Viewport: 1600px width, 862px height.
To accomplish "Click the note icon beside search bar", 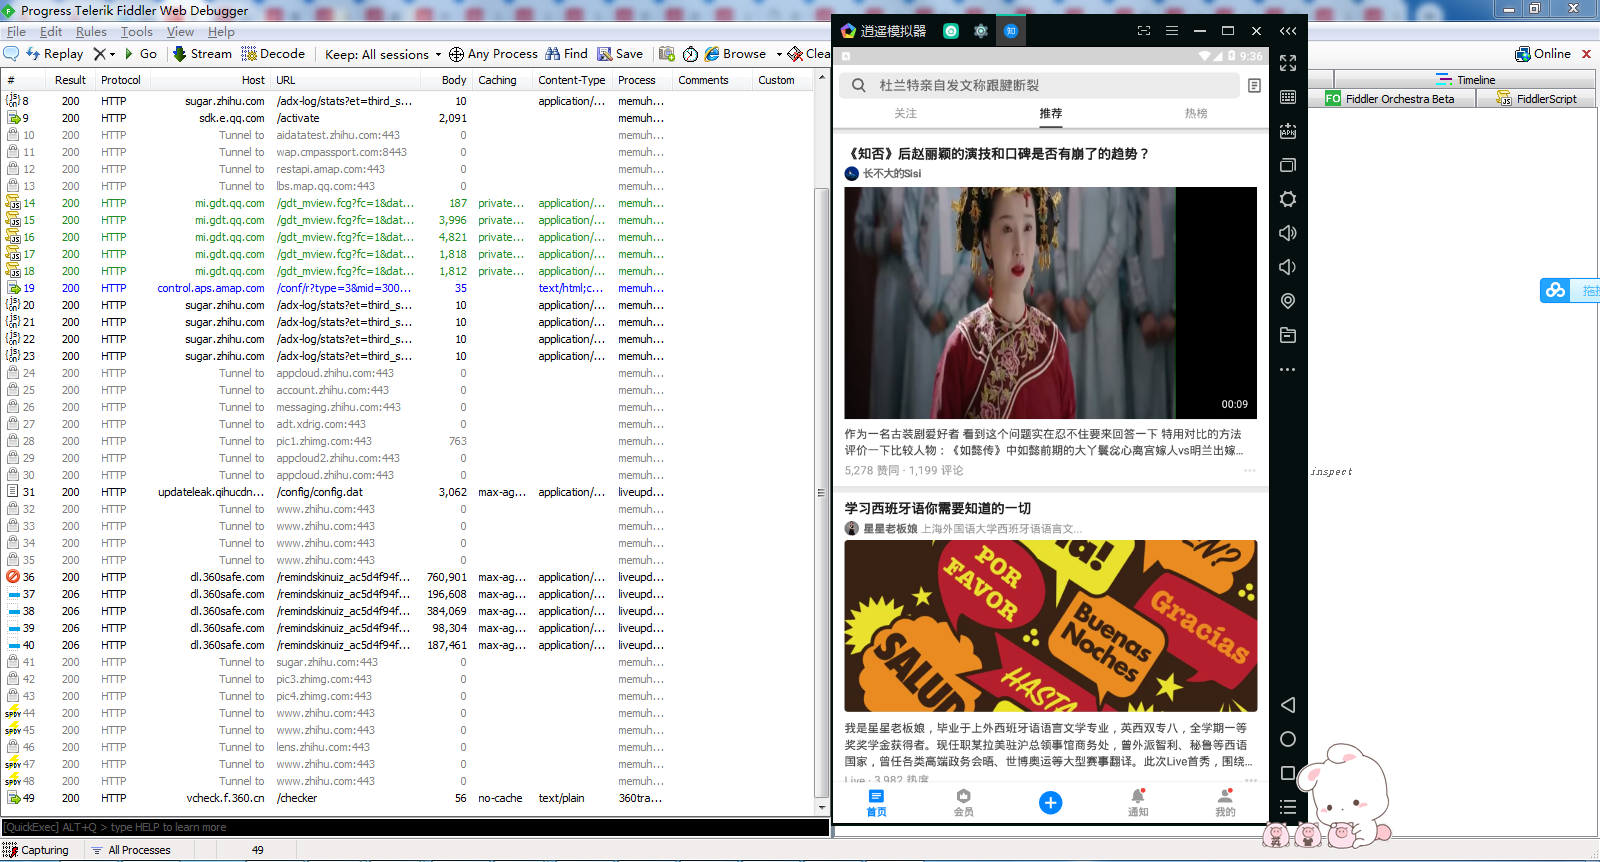I will coord(1254,86).
